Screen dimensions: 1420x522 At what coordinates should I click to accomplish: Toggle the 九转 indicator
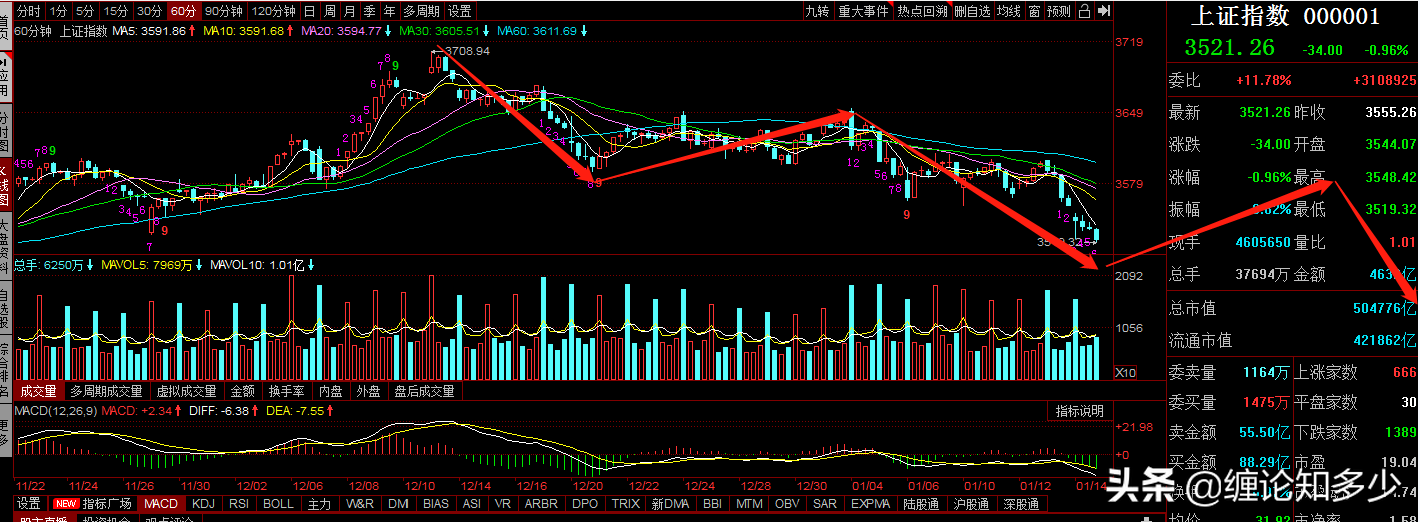(817, 11)
